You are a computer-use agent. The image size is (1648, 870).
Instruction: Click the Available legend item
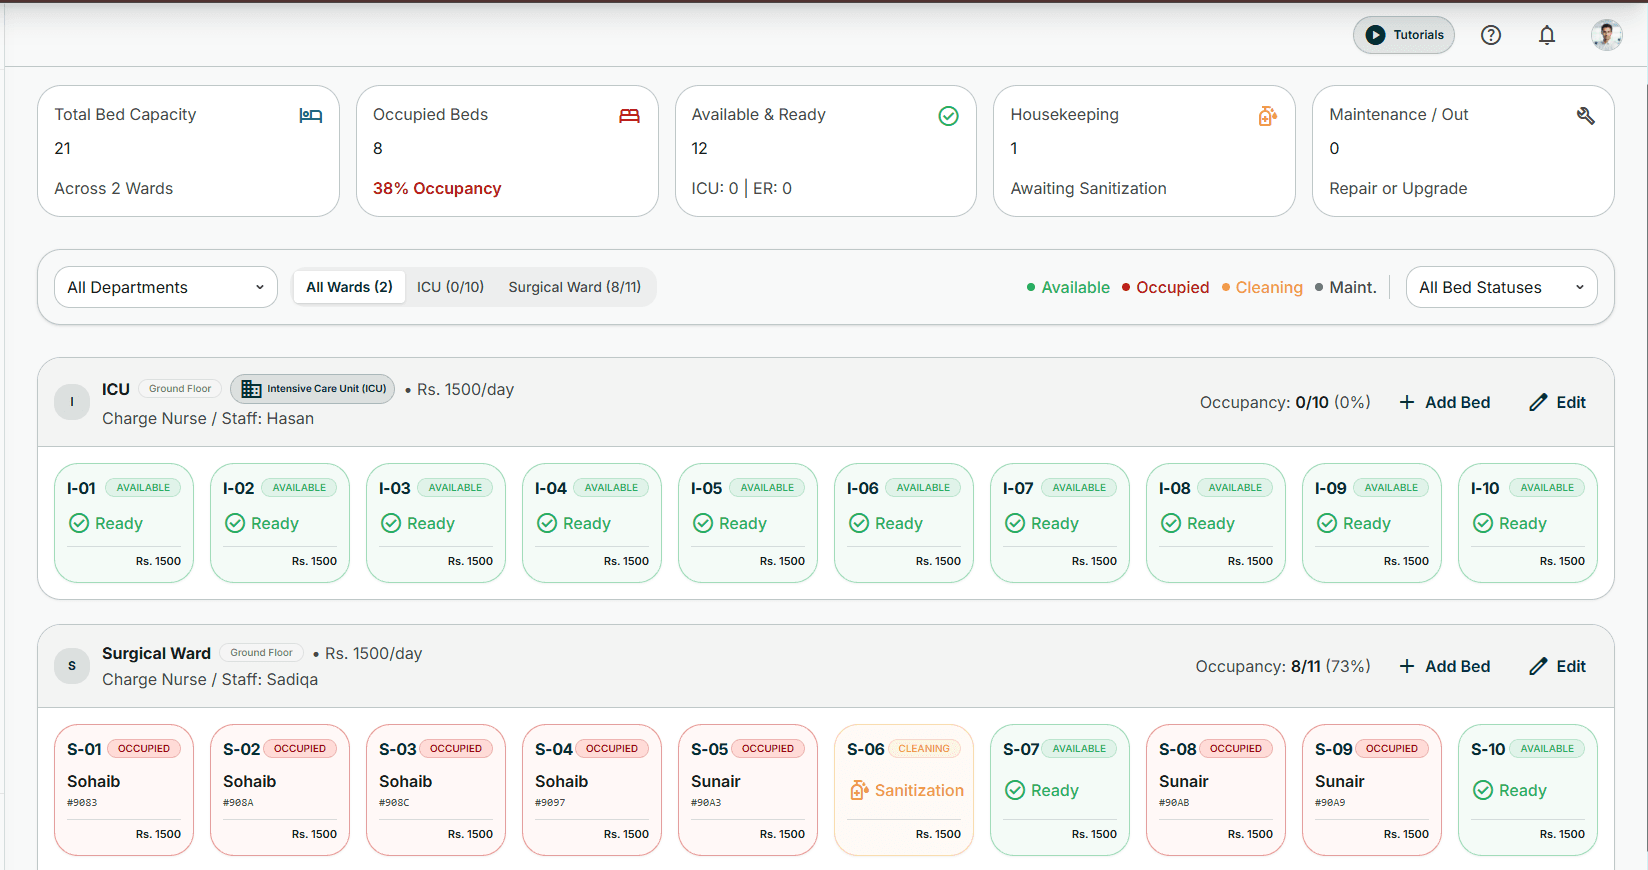click(x=1068, y=288)
